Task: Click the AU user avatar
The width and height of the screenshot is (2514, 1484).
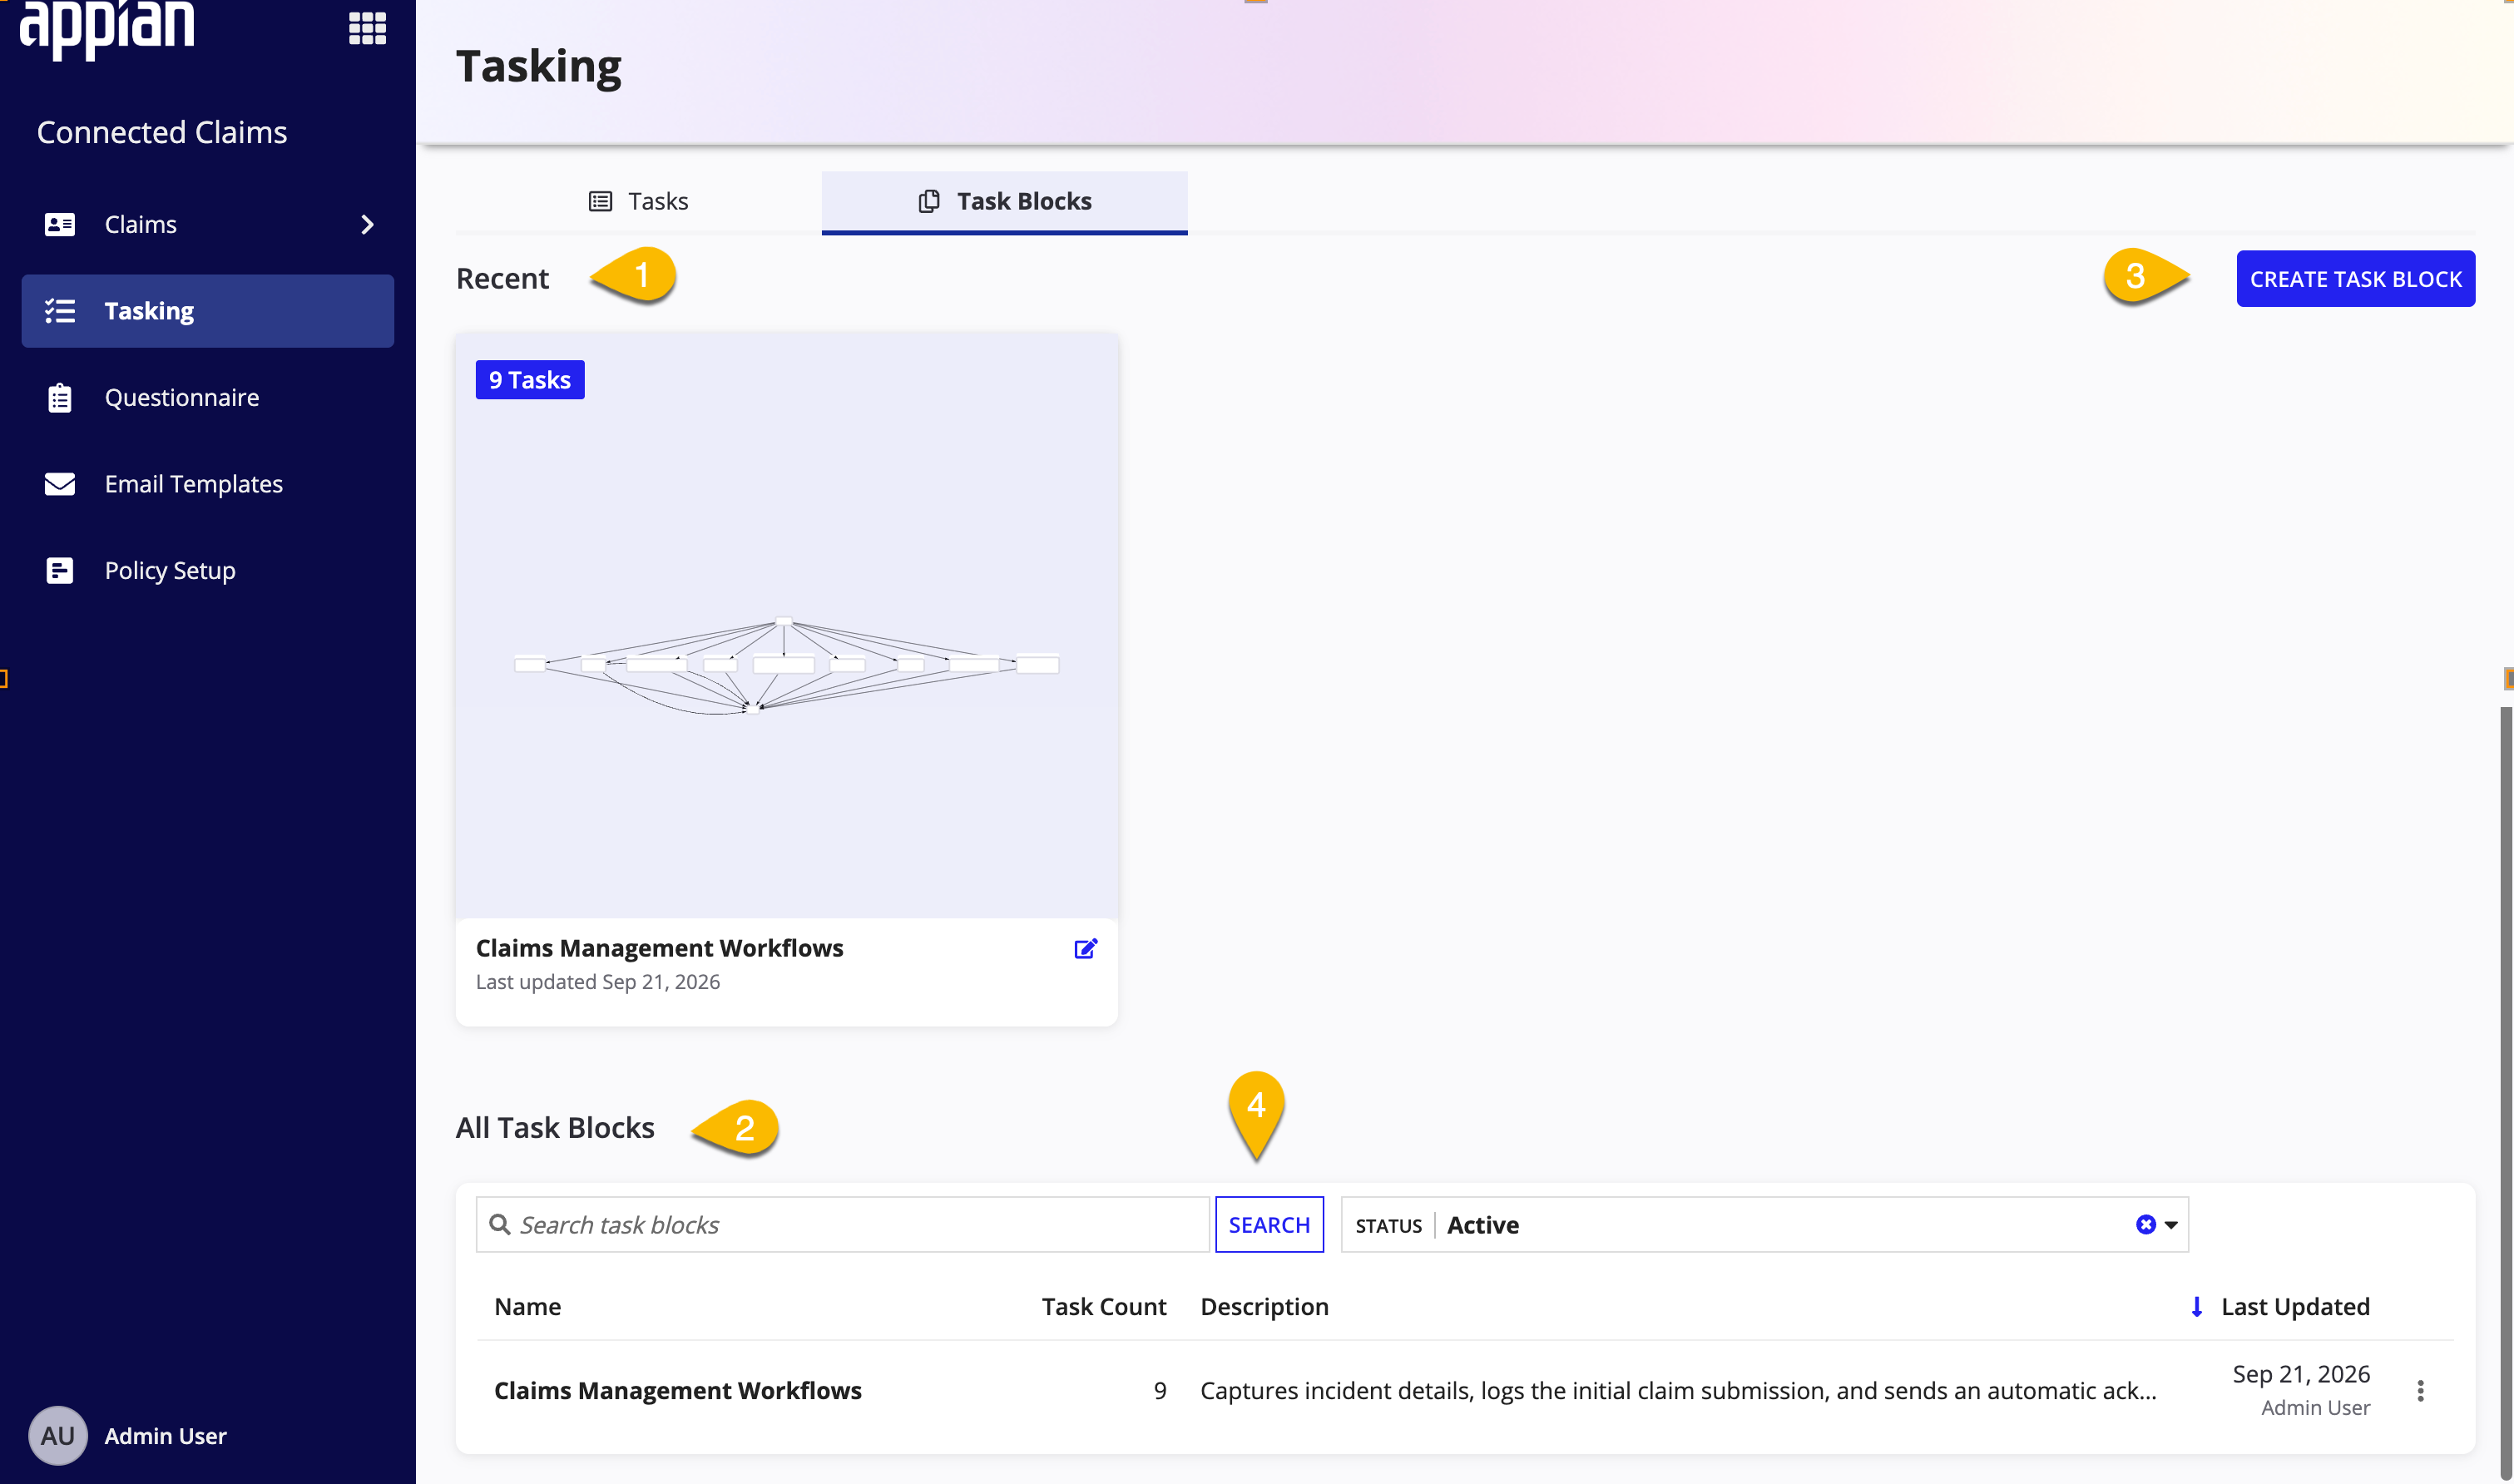Action: click(58, 1435)
